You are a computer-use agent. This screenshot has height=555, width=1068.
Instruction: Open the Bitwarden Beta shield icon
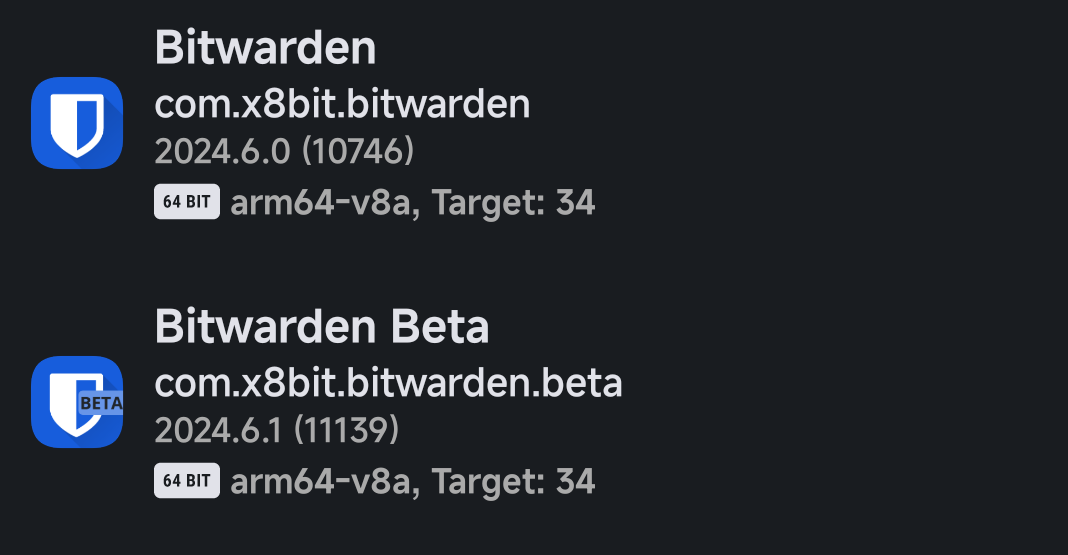pos(77,402)
